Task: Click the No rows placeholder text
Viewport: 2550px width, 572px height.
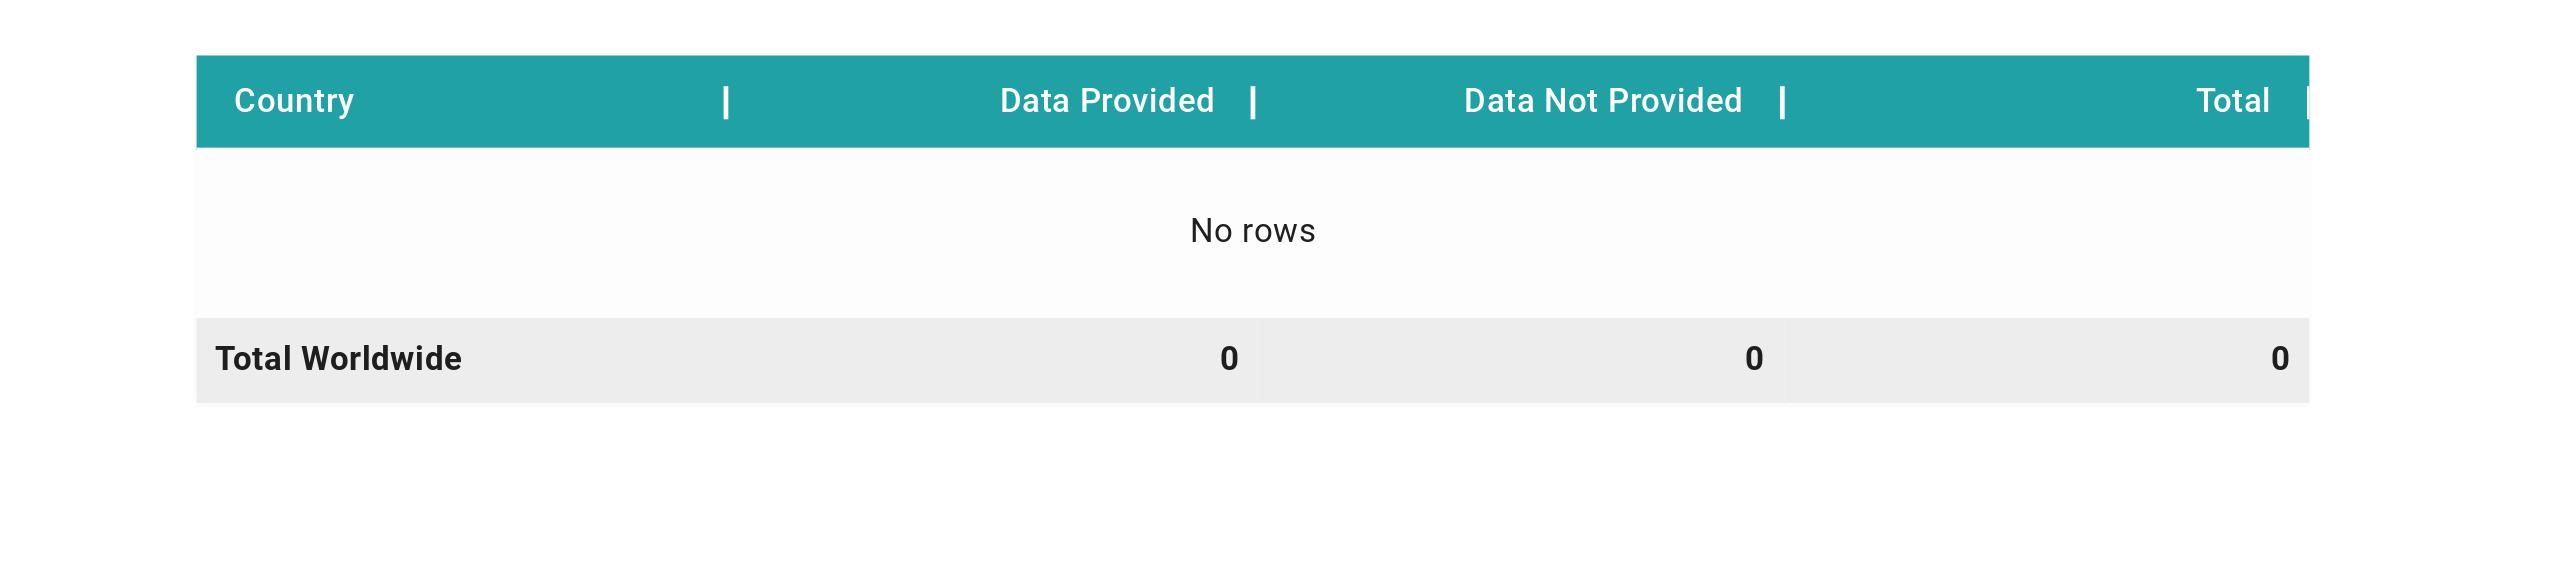Action: pyautogui.click(x=1253, y=231)
